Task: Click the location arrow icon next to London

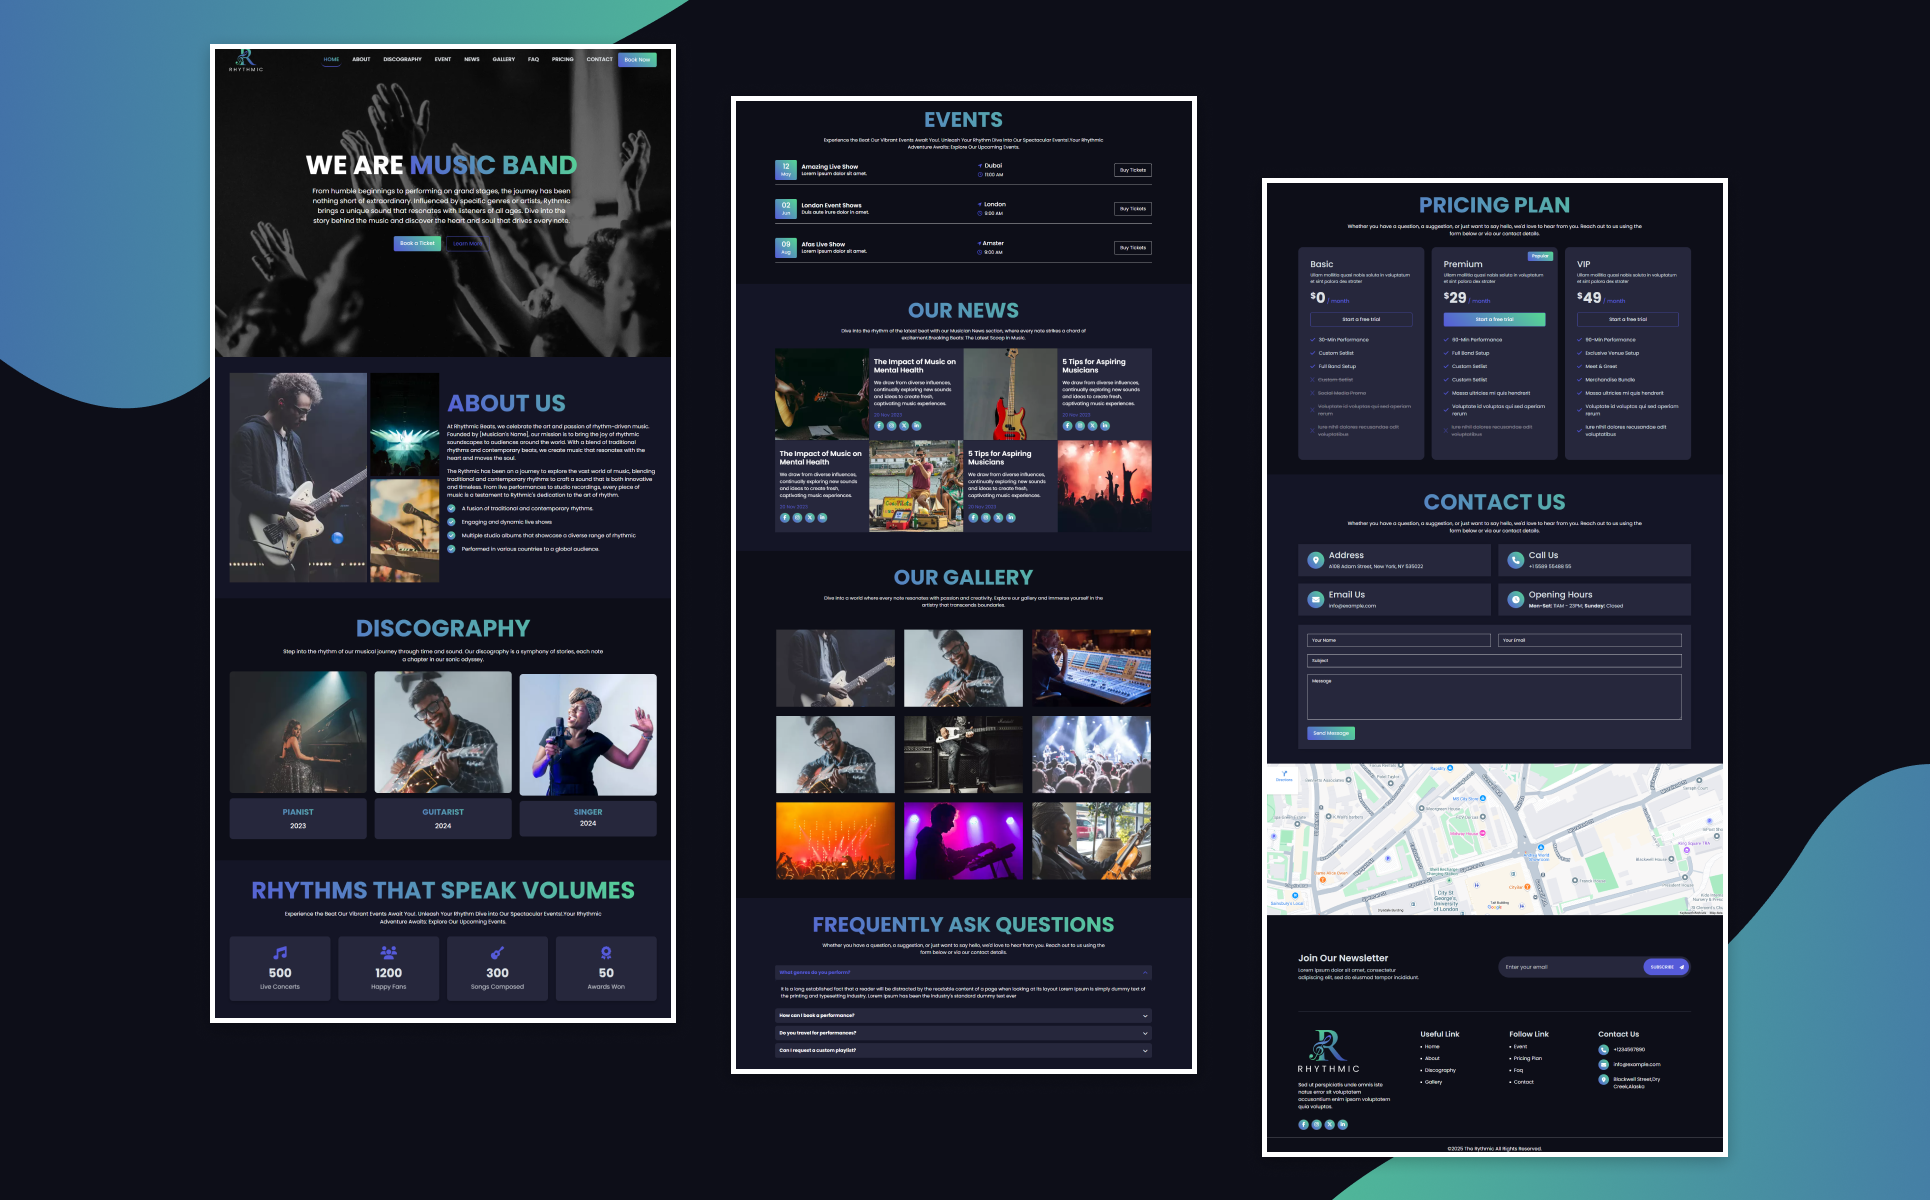Action: 980,204
